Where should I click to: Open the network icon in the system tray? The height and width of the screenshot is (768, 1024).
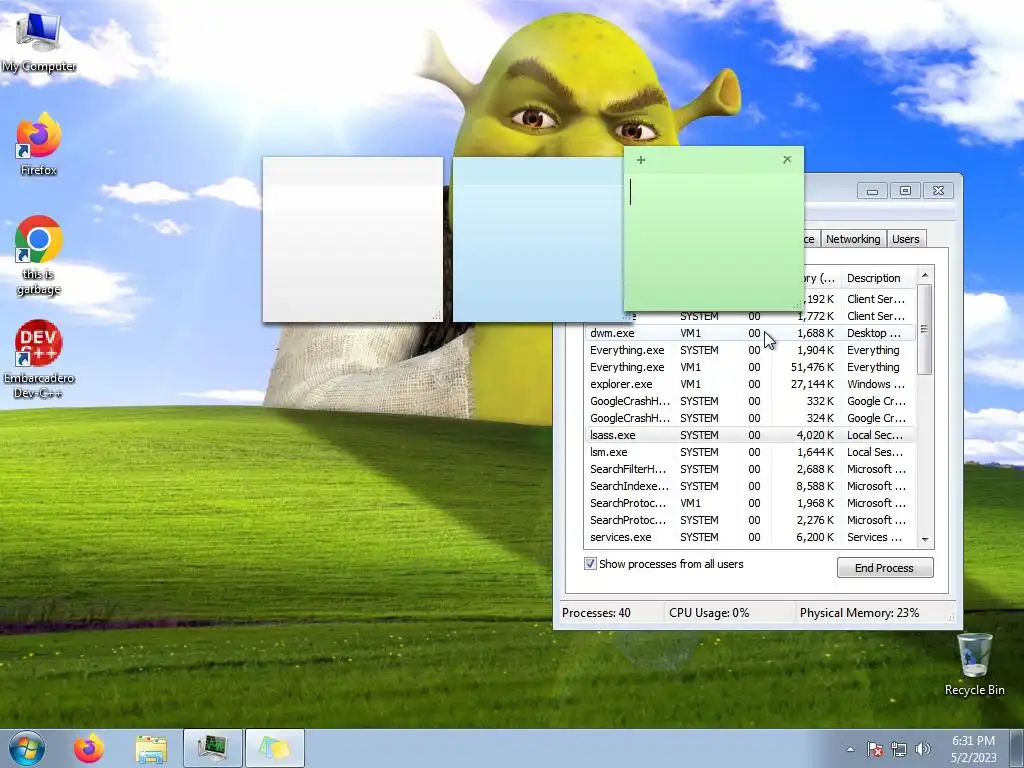(899, 749)
